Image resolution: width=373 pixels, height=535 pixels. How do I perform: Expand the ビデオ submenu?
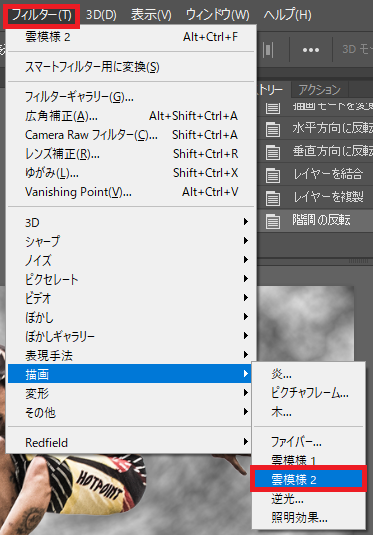tap(131, 299)
